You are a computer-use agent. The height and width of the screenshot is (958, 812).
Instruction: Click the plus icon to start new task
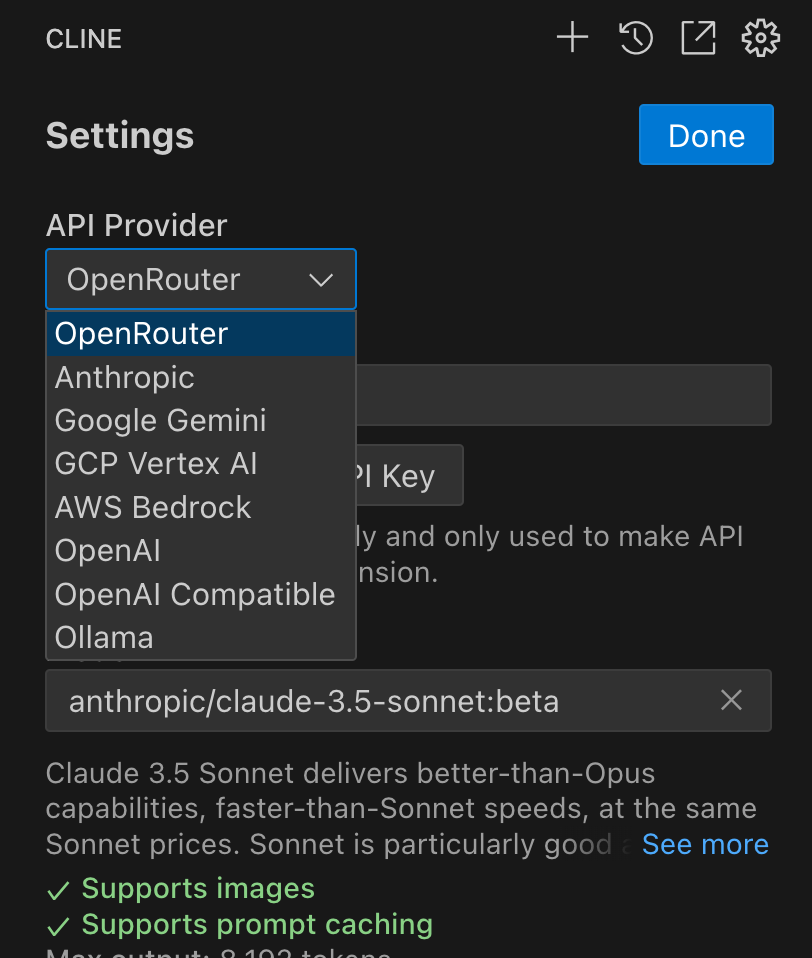click(x=572, y=39)
